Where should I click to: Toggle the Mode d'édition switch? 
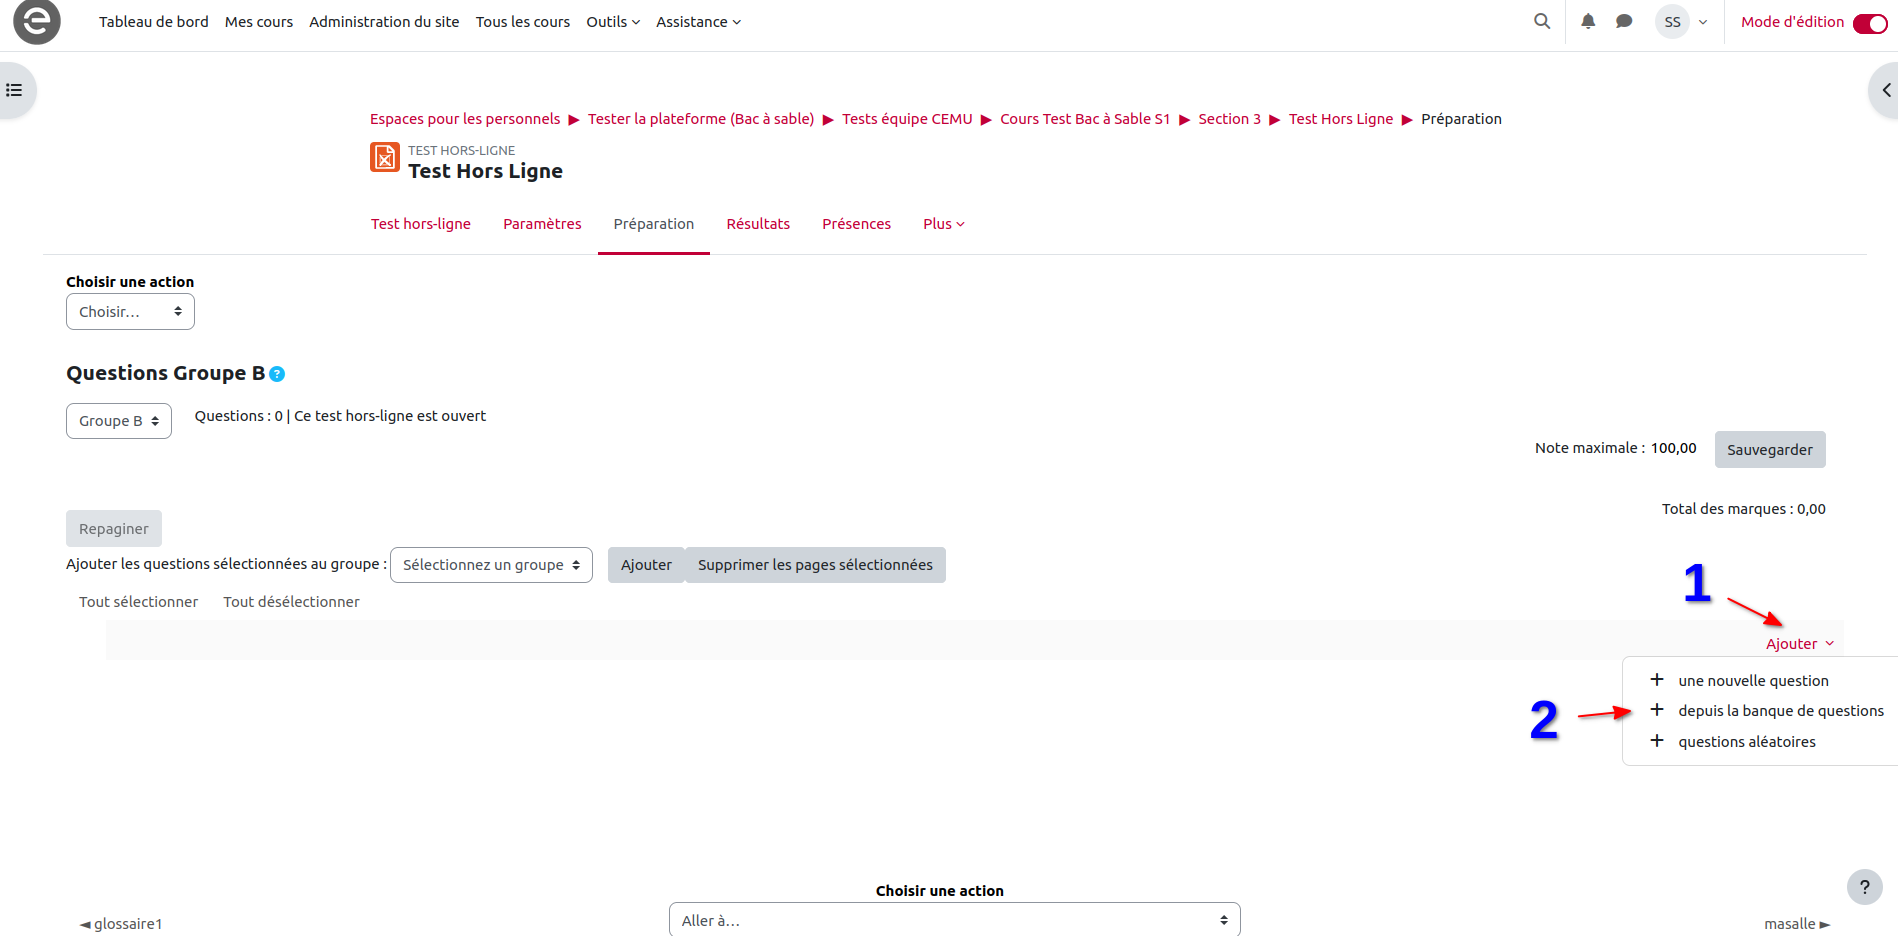1869,23
